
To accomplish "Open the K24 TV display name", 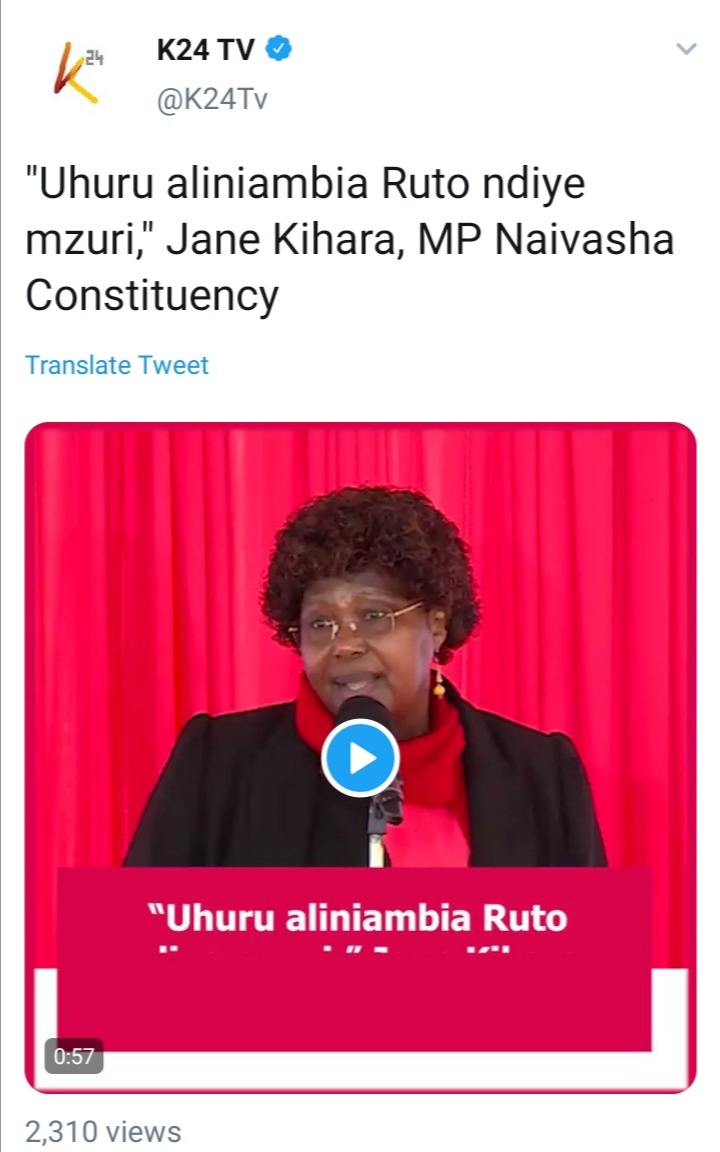I will pos(205,49).
